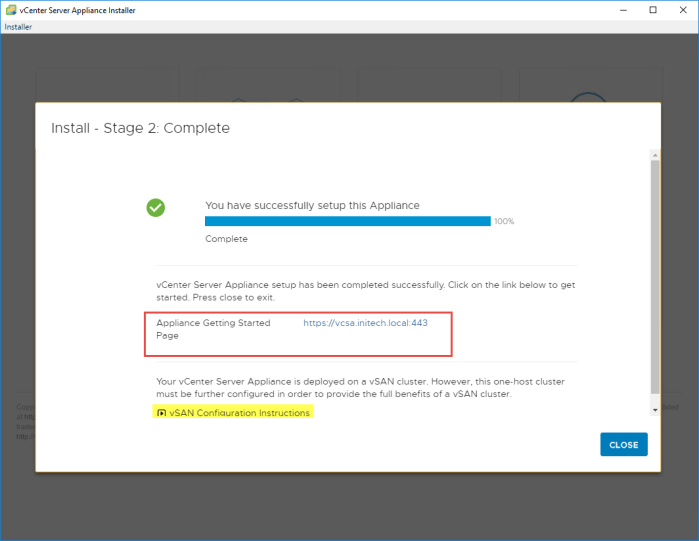The height and width of the screenshot is (541, 699).
Task: Click the dialog's vertical scrollbar thumb
Action: click(x=655, y=275)
